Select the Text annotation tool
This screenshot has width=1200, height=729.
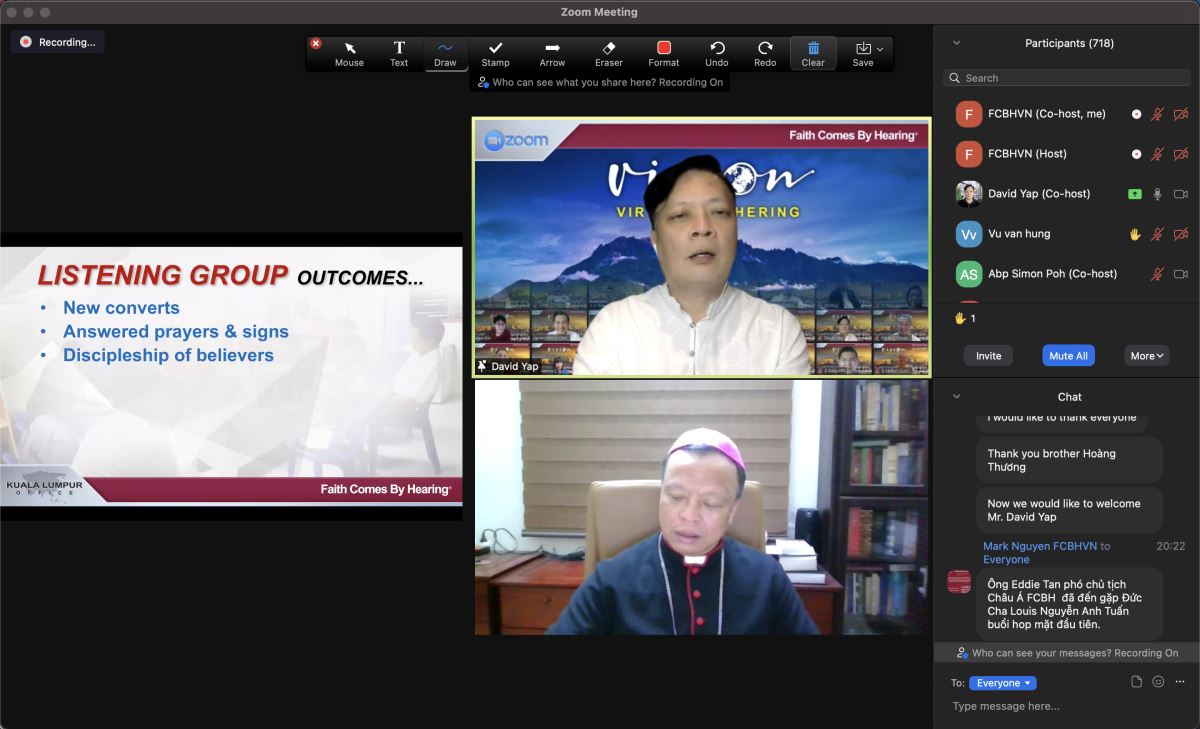pyautogui.click(x=399, y=53)
